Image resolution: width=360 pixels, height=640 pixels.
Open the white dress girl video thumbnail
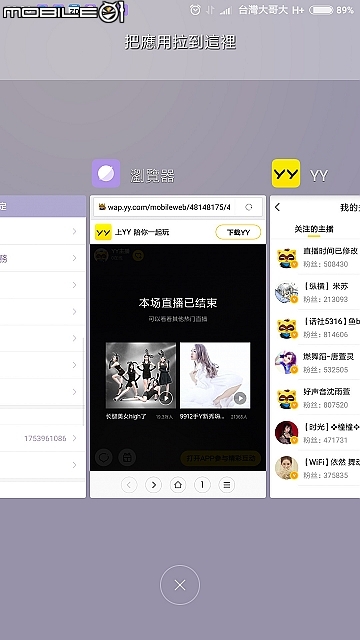click(x=215, y=376)
